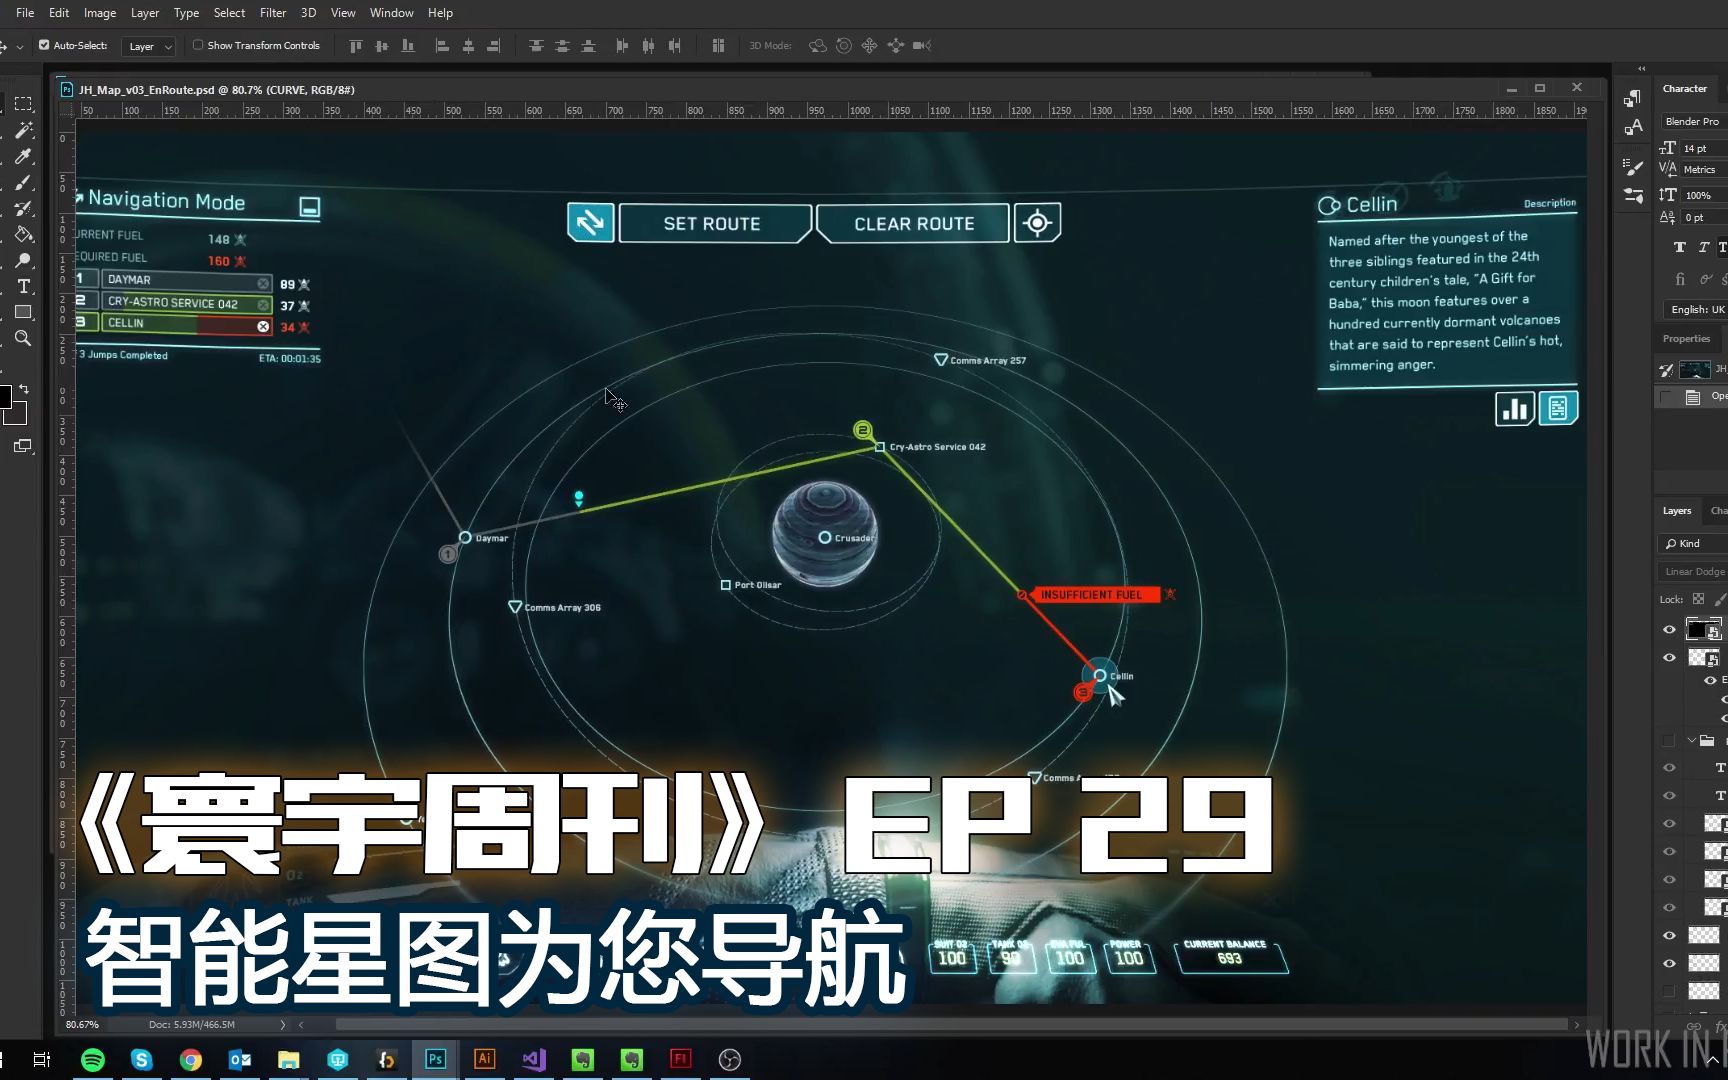
Task: Swap foreground and background colors
Action: point(24,388)
